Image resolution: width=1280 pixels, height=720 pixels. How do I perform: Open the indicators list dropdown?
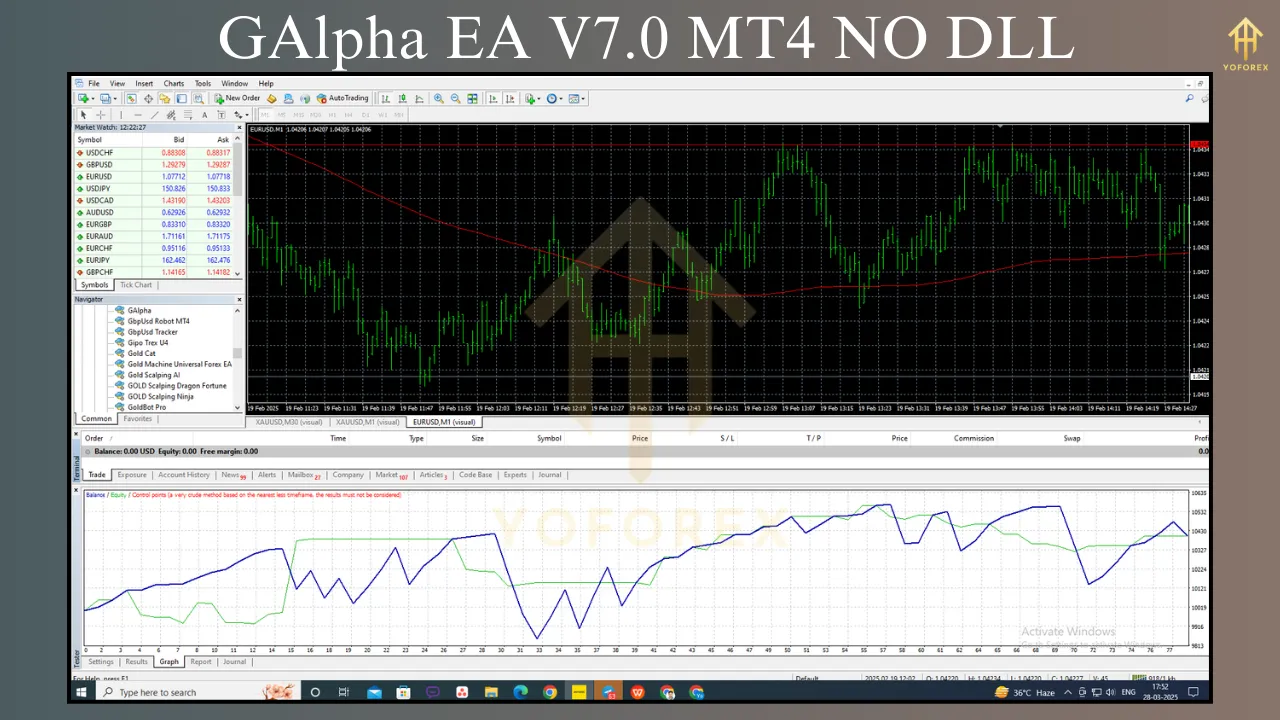[534, 98]
